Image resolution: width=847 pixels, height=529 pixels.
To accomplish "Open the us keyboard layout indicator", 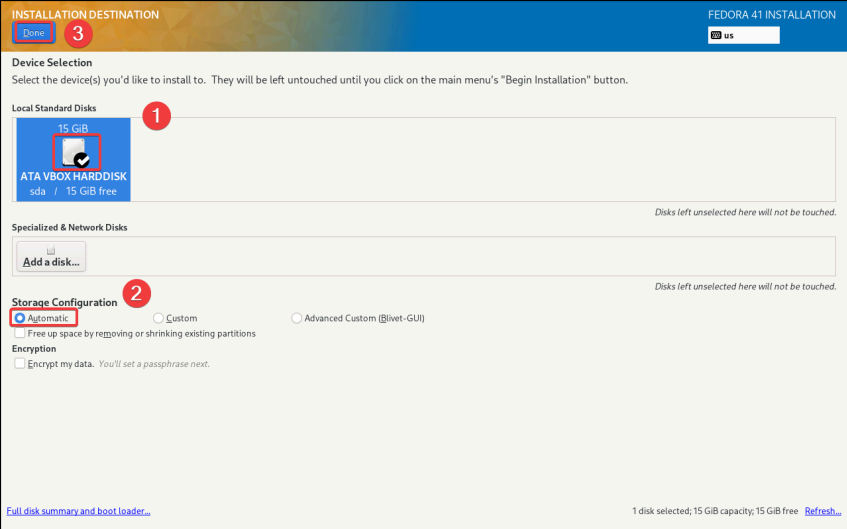I will click(743, 36).
